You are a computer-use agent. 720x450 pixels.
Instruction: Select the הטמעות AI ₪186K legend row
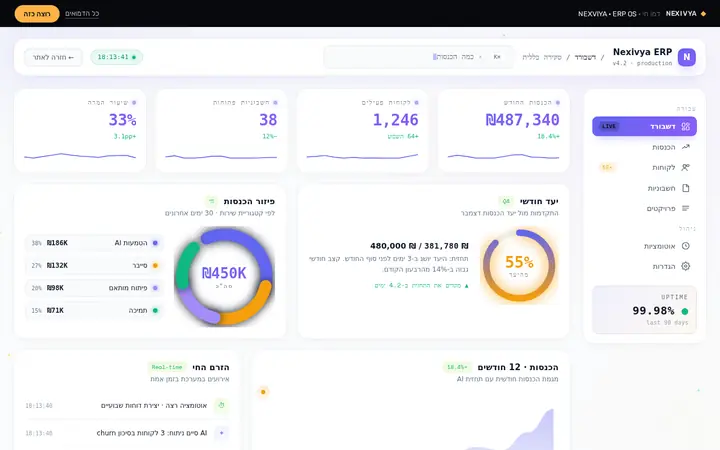[94, 243]
